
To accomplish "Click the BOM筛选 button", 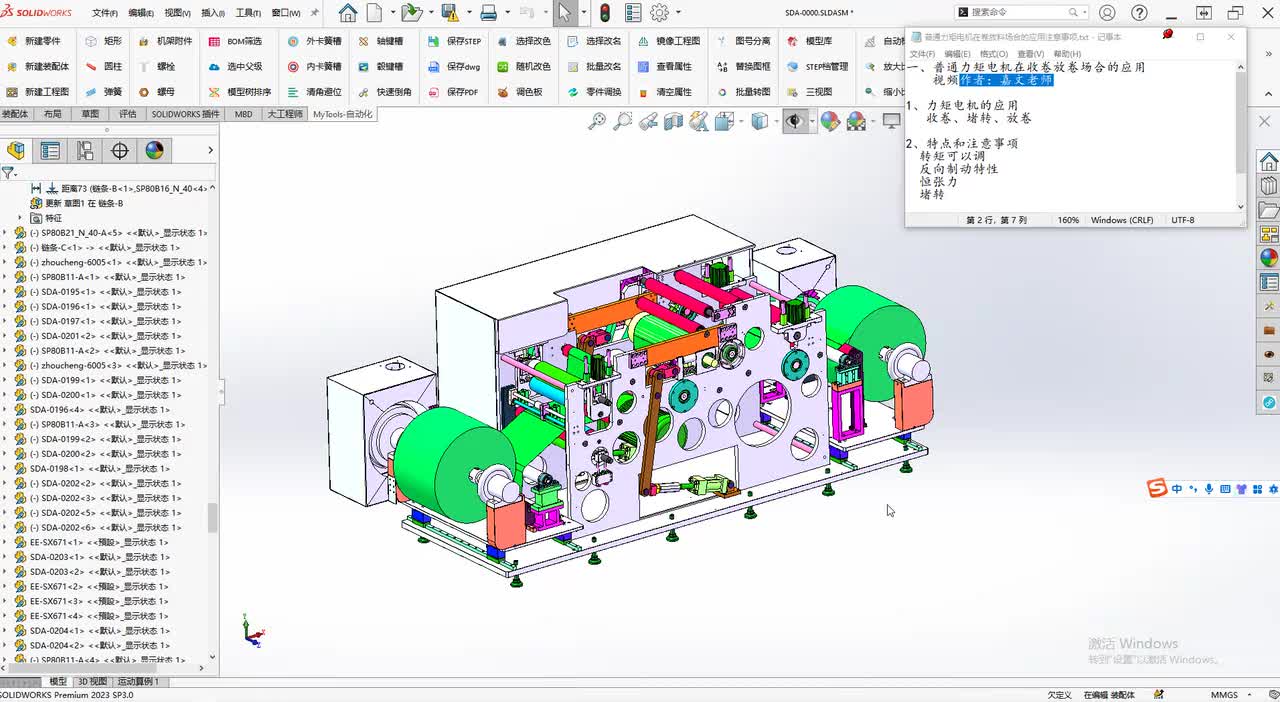I will pos(236,41).
